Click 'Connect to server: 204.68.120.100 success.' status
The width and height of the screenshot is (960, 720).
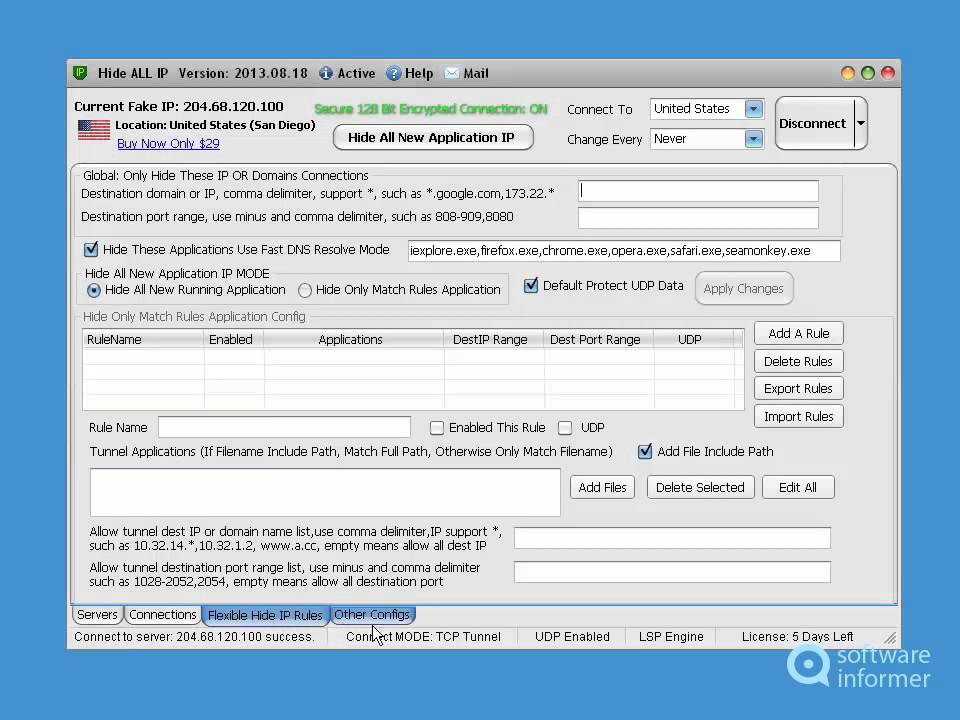point(194,637)
